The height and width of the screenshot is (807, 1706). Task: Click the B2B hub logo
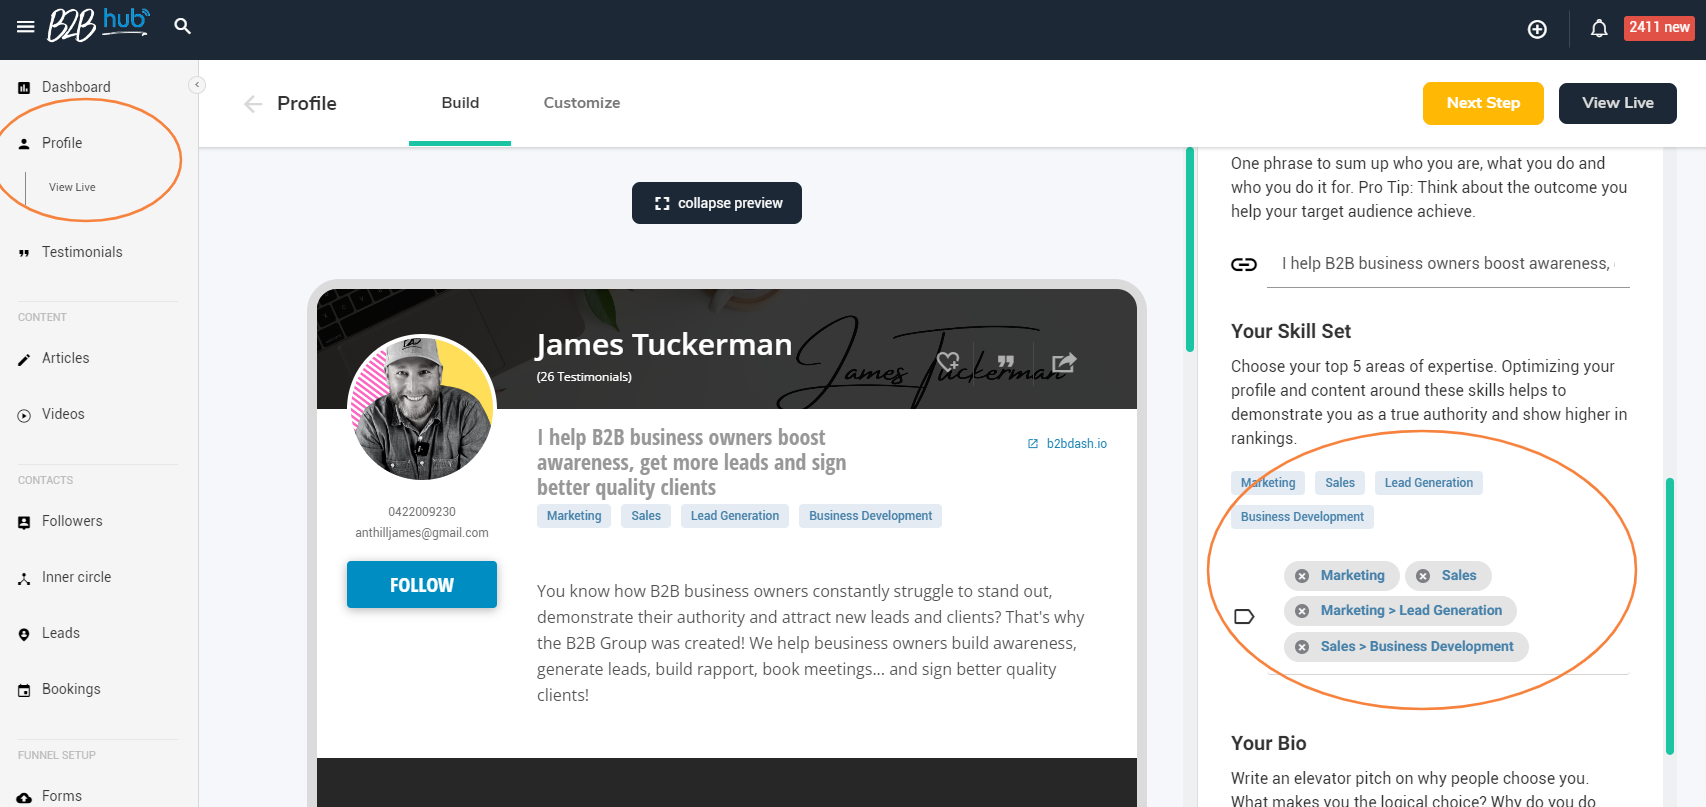point(99,25)
